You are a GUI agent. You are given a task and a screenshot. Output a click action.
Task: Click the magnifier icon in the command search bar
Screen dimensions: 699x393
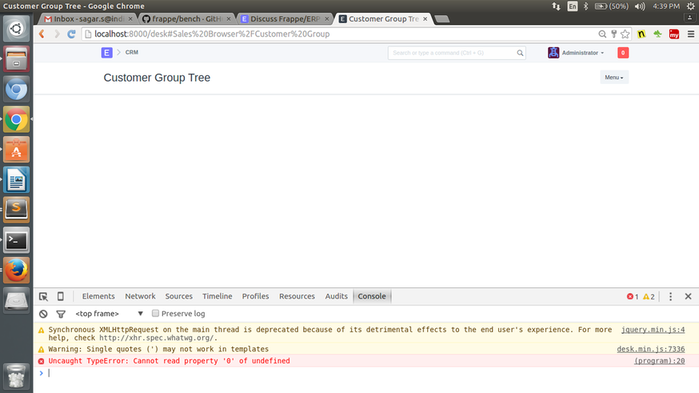coord(520,53)
